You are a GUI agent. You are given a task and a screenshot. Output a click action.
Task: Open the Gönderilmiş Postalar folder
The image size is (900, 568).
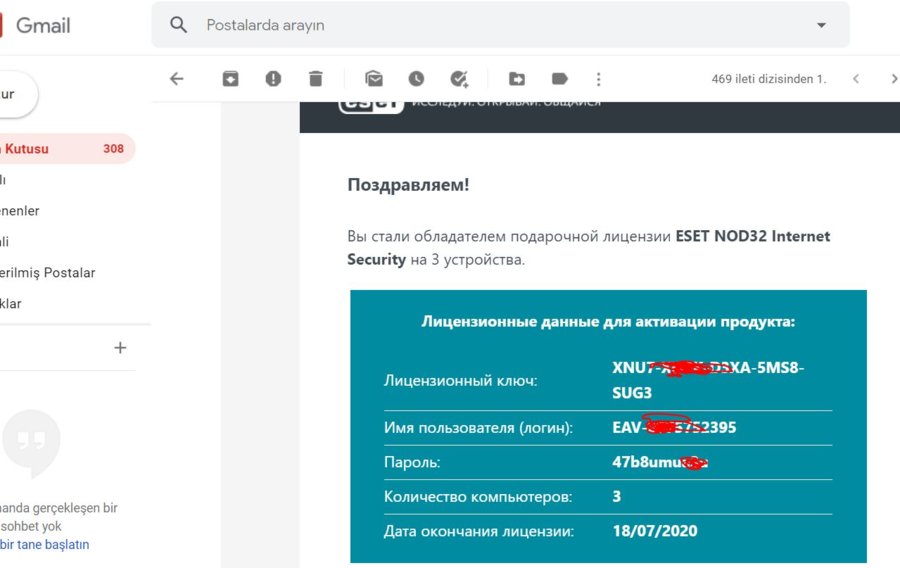(48, 273)
